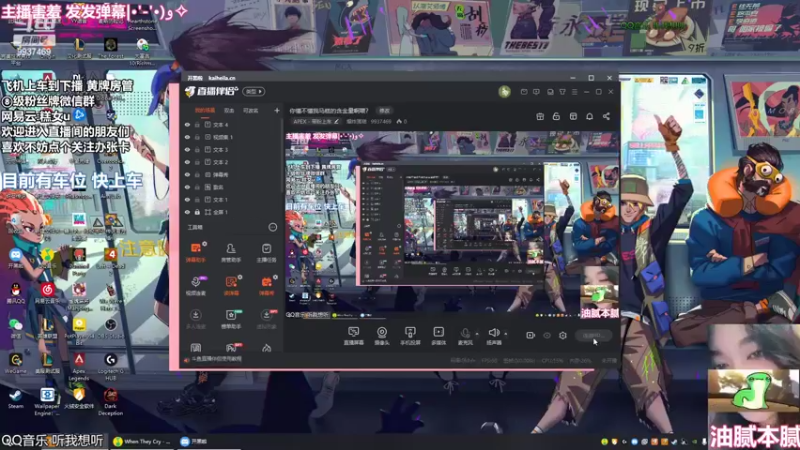The height and width of the screenshot is (450, 800).
Task: Select the 文本 4 source row
Action: (231, 124)
